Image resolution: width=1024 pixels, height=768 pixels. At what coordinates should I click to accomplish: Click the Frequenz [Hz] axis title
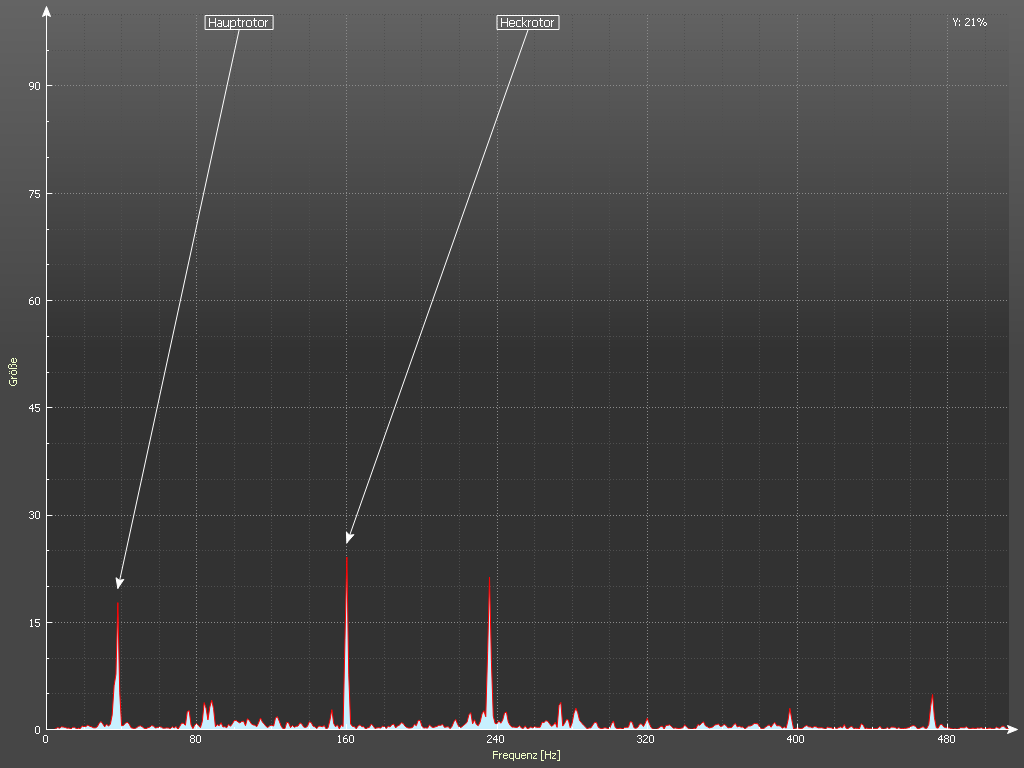click(x=526, y=755)
